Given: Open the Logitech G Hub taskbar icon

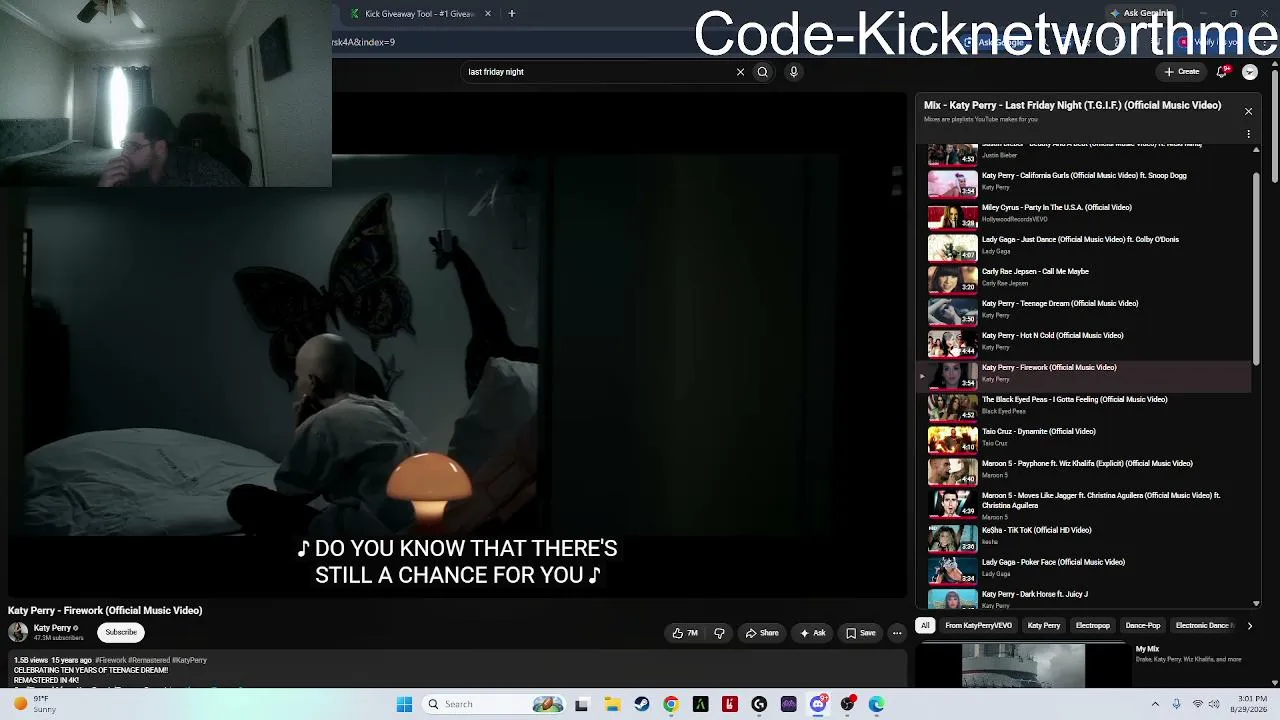Looking at the screenshot, I should click(x=759, y=704).
